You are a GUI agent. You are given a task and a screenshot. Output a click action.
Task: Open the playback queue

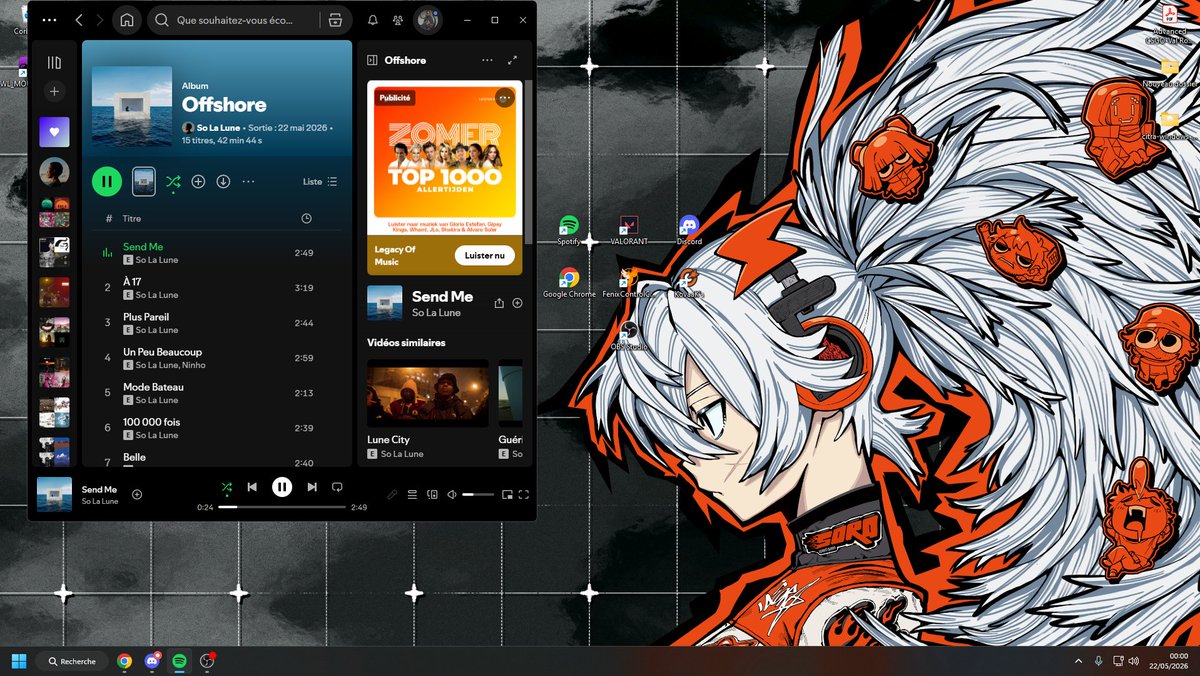click(x=412, y=494)
